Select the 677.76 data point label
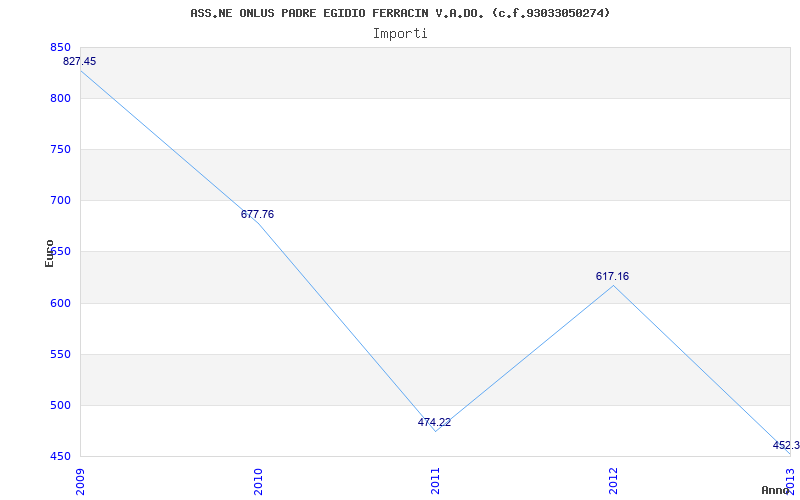This screenshot has height=500, width=800. pos(257,214)
